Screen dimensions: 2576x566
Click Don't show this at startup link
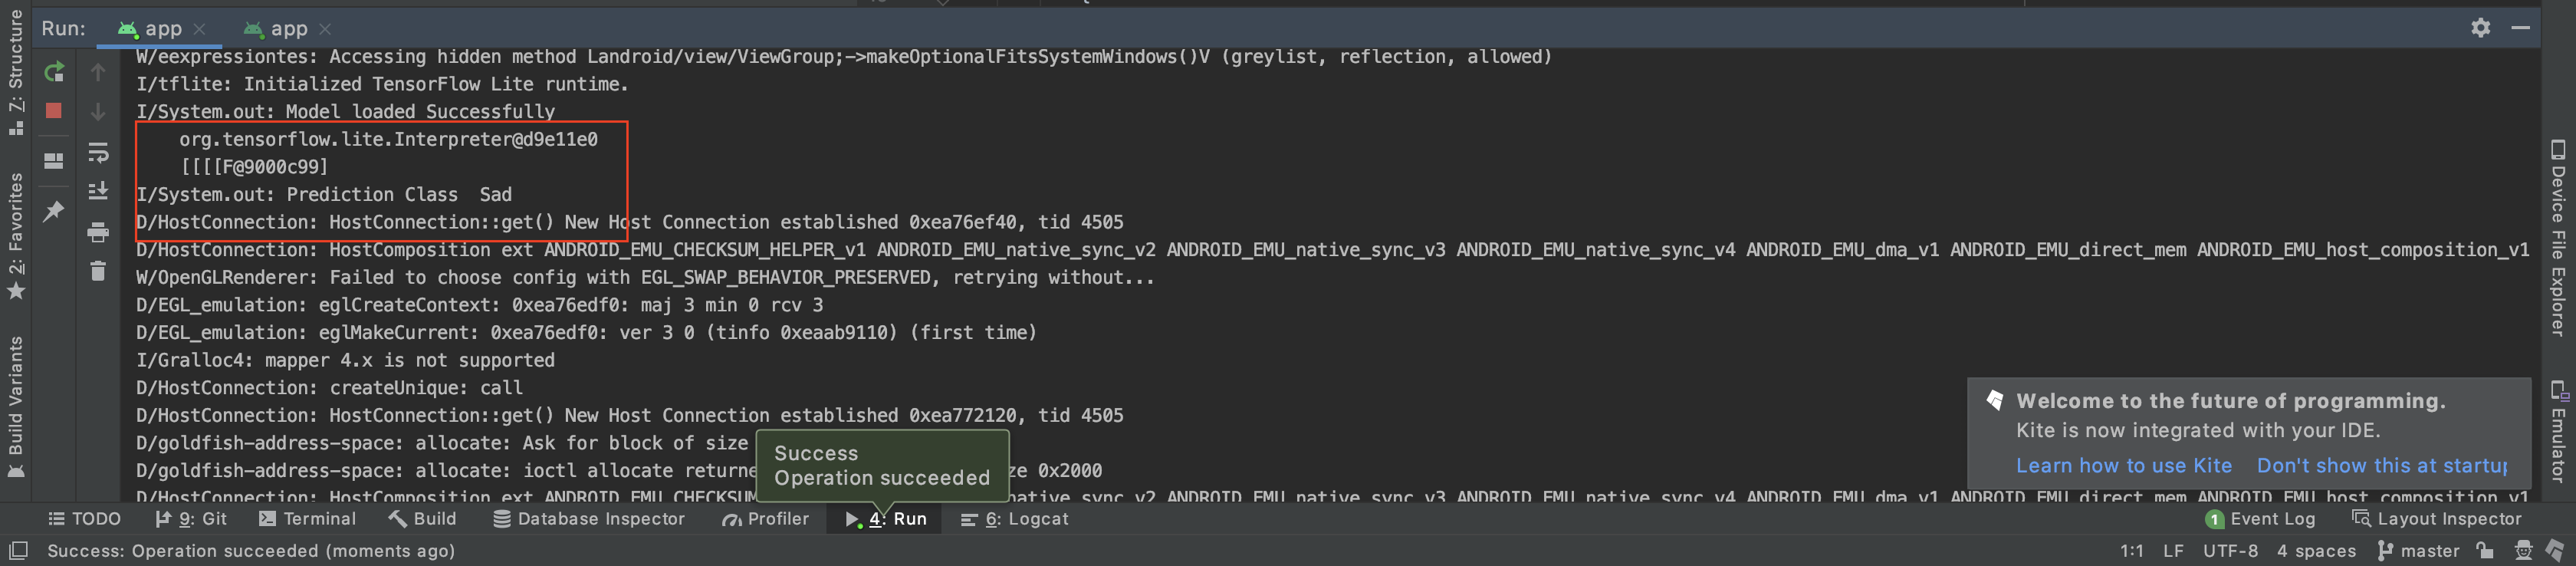[2382, 466]
